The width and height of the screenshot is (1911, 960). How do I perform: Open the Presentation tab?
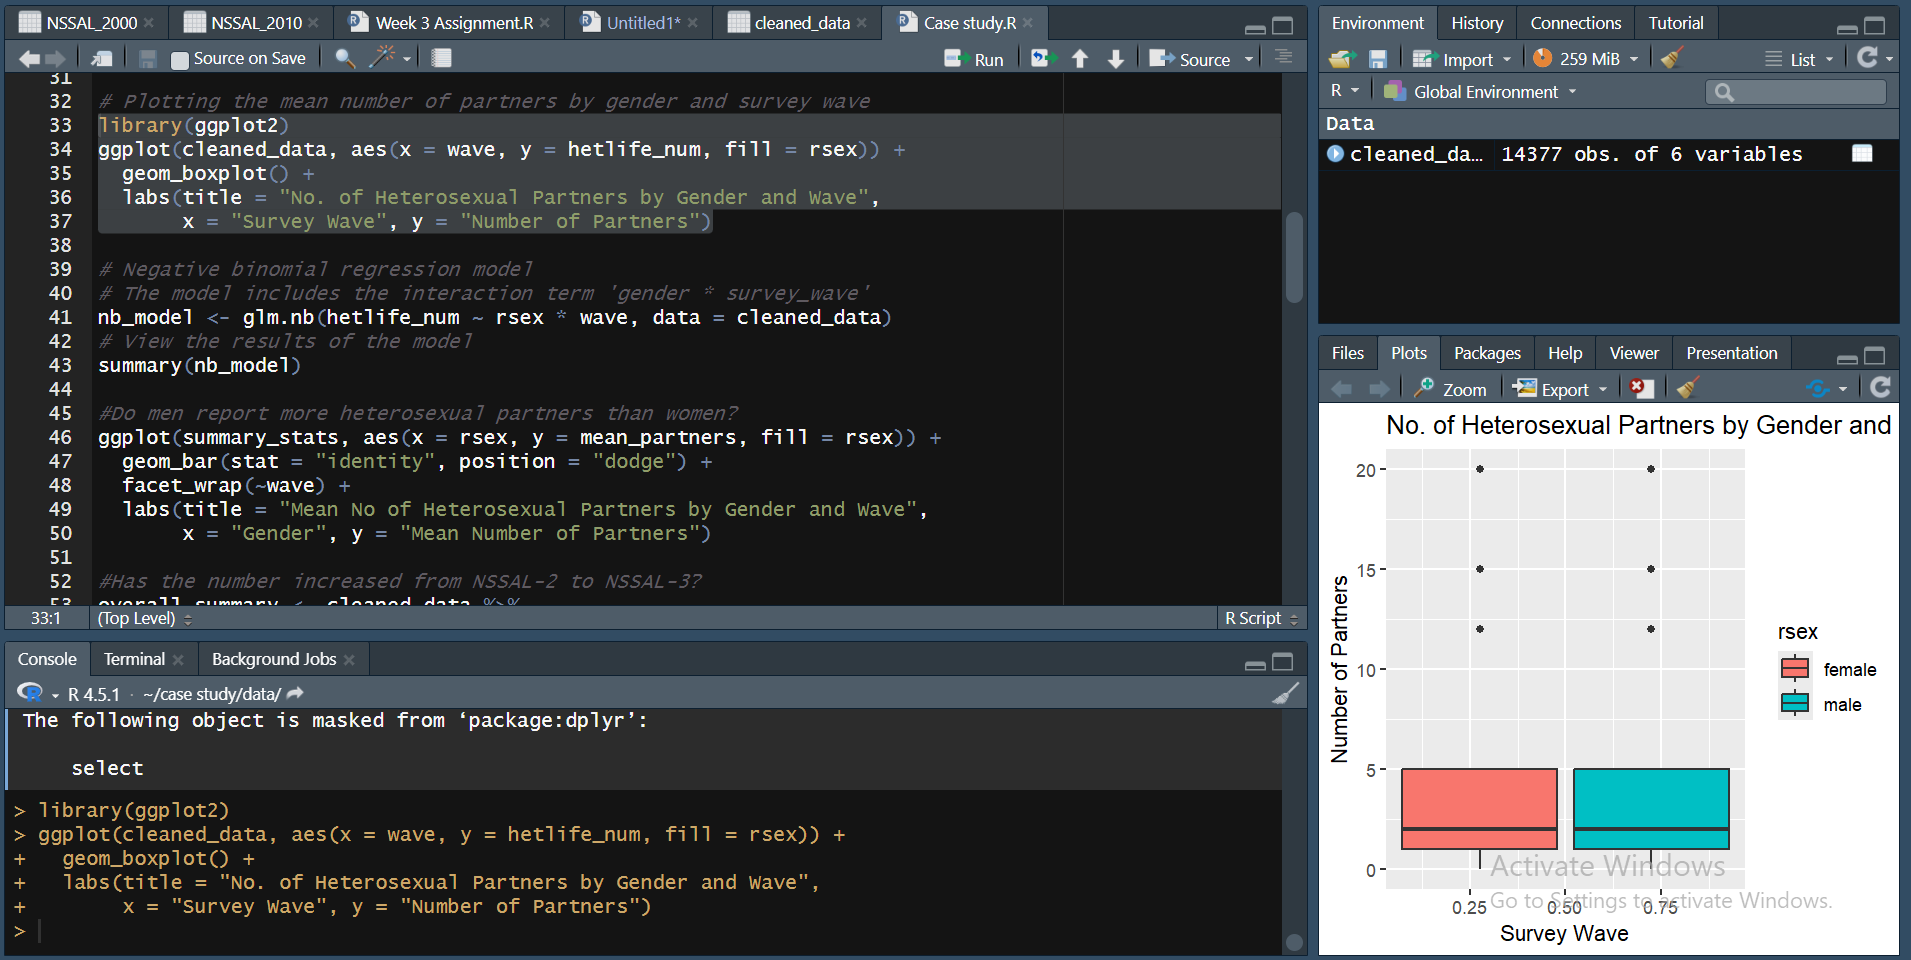pos(1731,352)
